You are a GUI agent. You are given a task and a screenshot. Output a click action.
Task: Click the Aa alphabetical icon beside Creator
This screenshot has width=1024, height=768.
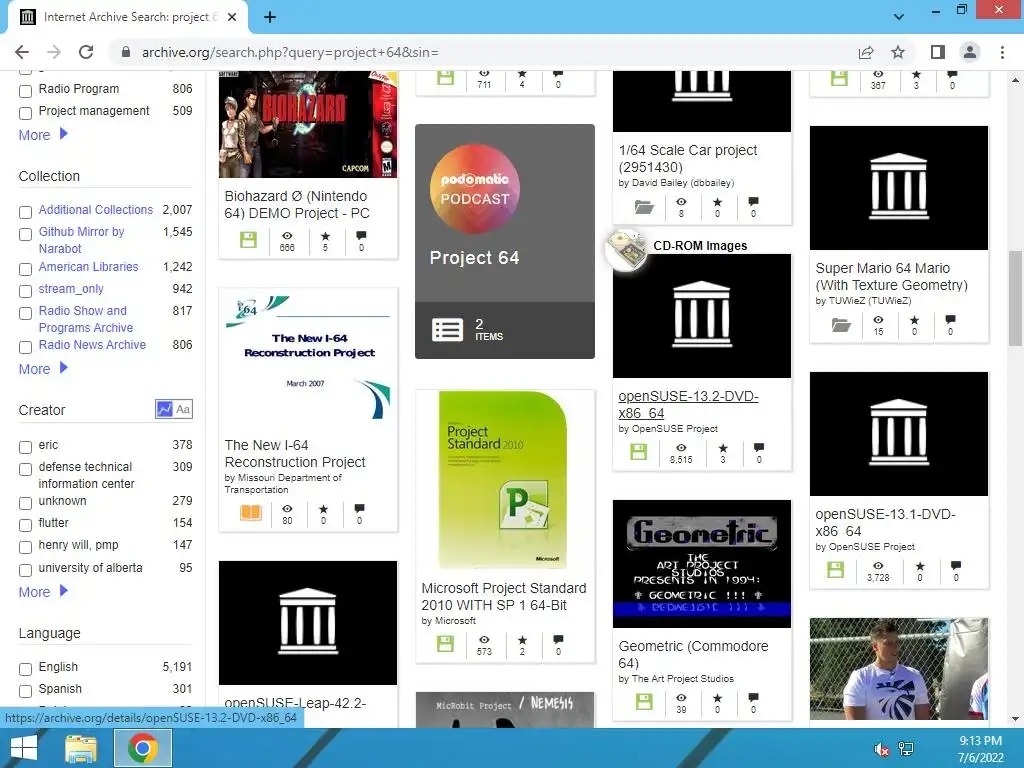[x=183, y=409]
